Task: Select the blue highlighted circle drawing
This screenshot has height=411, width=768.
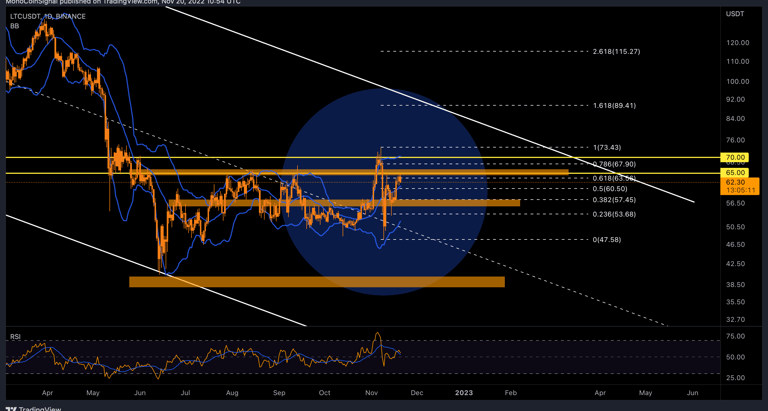Action: 385,192
